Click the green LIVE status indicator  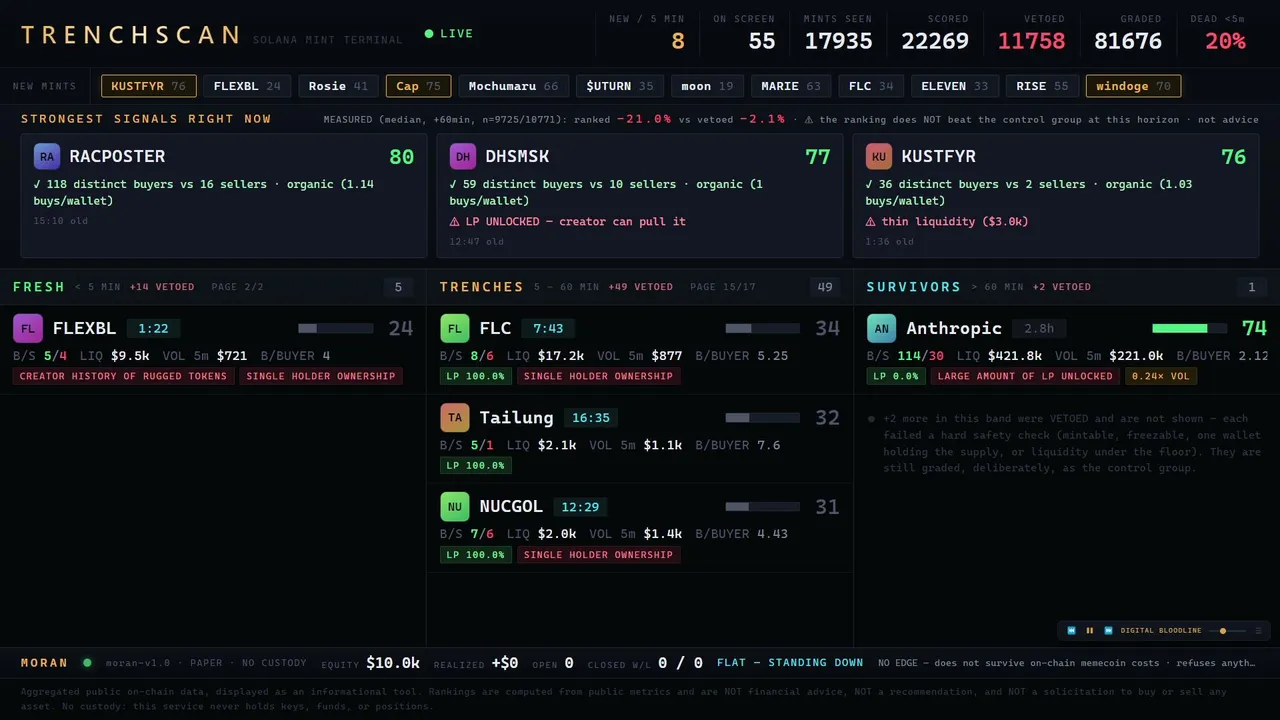click(449, 34)
